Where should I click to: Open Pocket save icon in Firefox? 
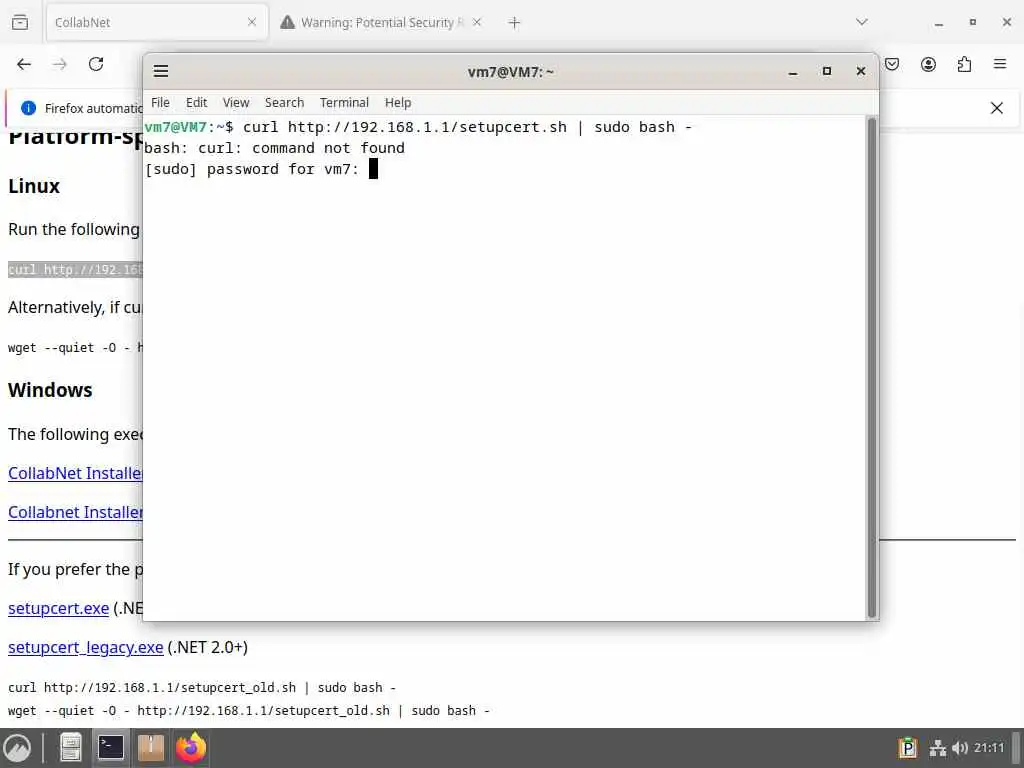coord(892,64)
